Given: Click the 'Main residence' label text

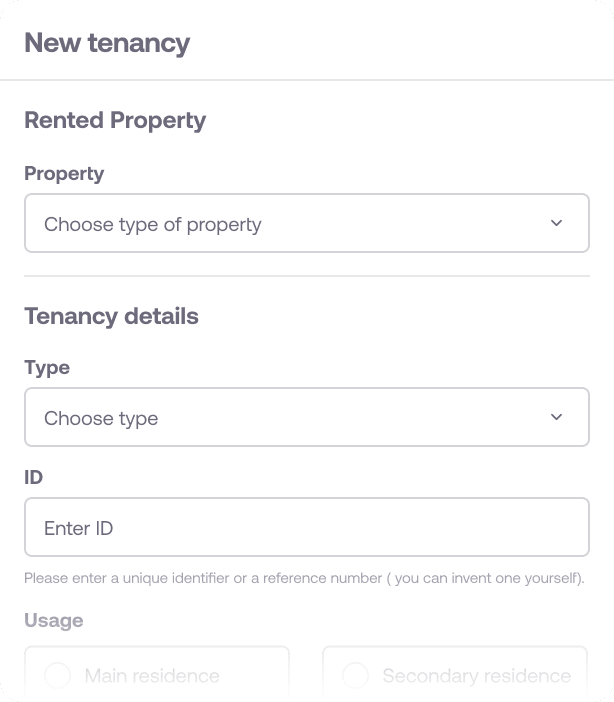Looking at the screenshot, I should pos(152,676).
